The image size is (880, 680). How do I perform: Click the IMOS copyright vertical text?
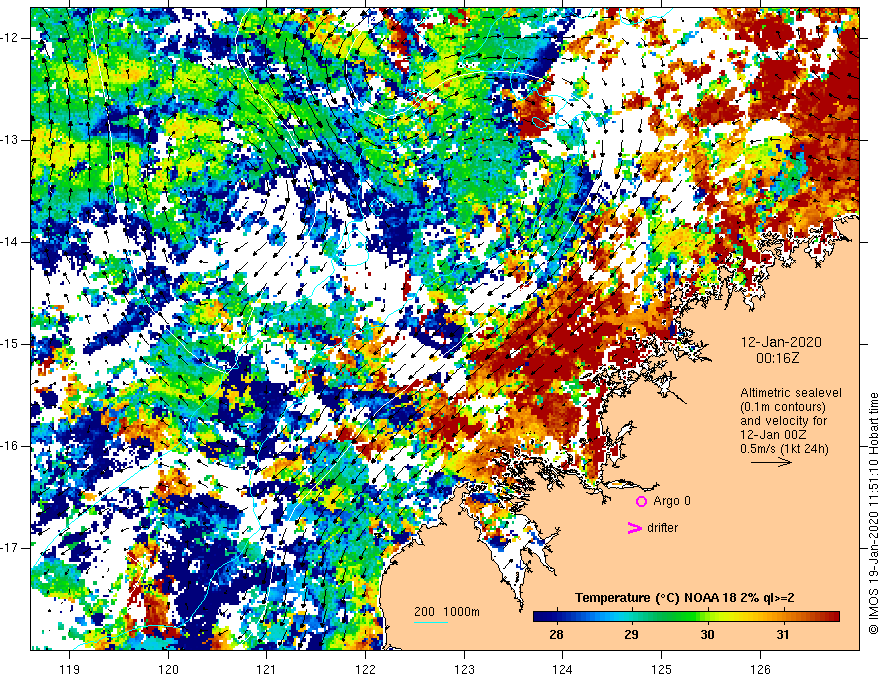click(x=873, y=513)
